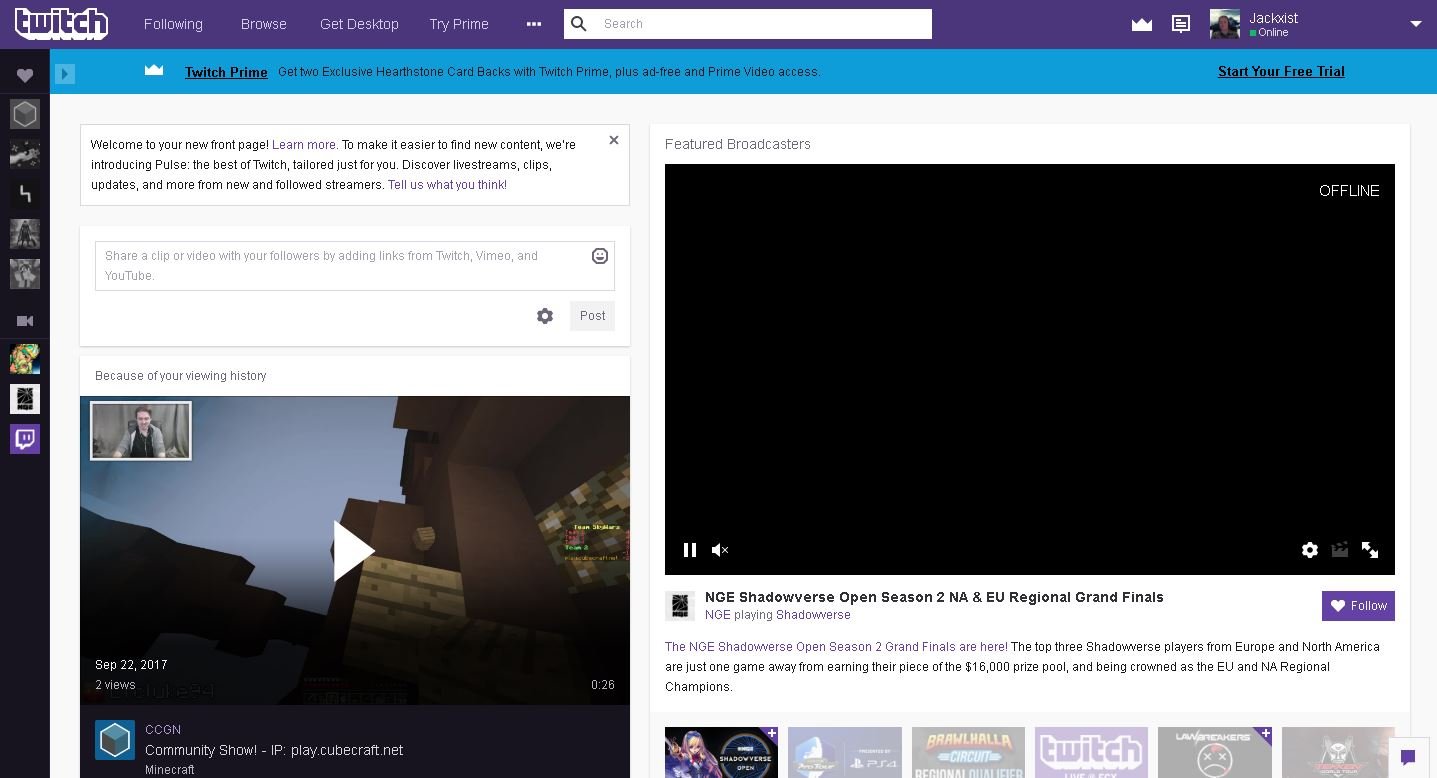Viewport: 1437px width, 778px height.
Task: Click the Jackxist profile avatar
Action: click(x=1225, y=24)
